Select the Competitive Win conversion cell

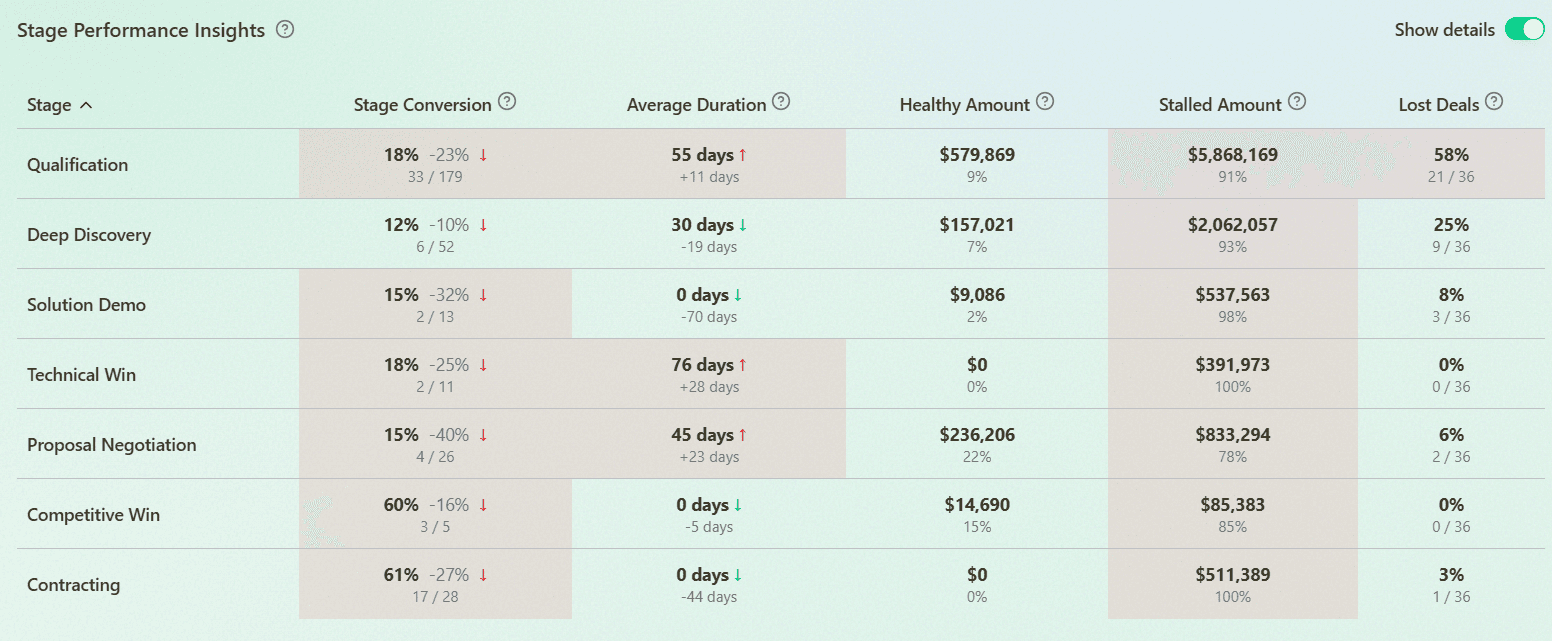point(435,513)
